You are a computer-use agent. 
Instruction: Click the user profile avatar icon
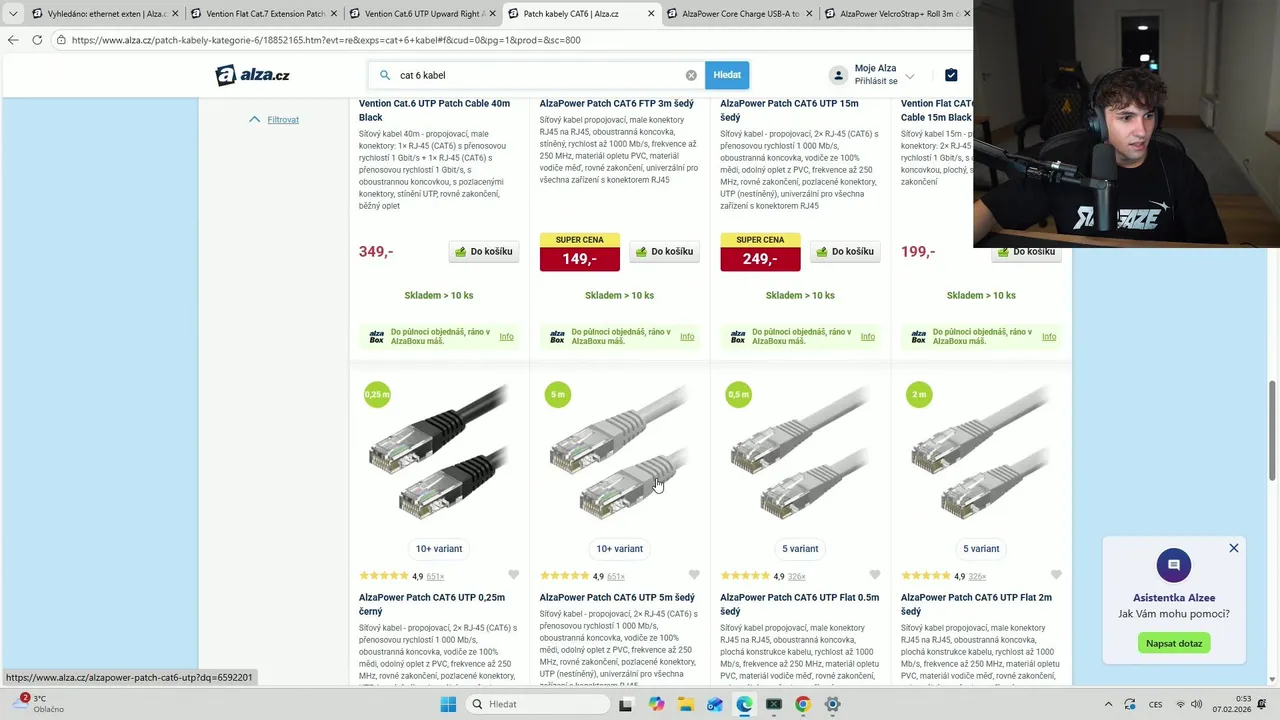coord(838,75)
